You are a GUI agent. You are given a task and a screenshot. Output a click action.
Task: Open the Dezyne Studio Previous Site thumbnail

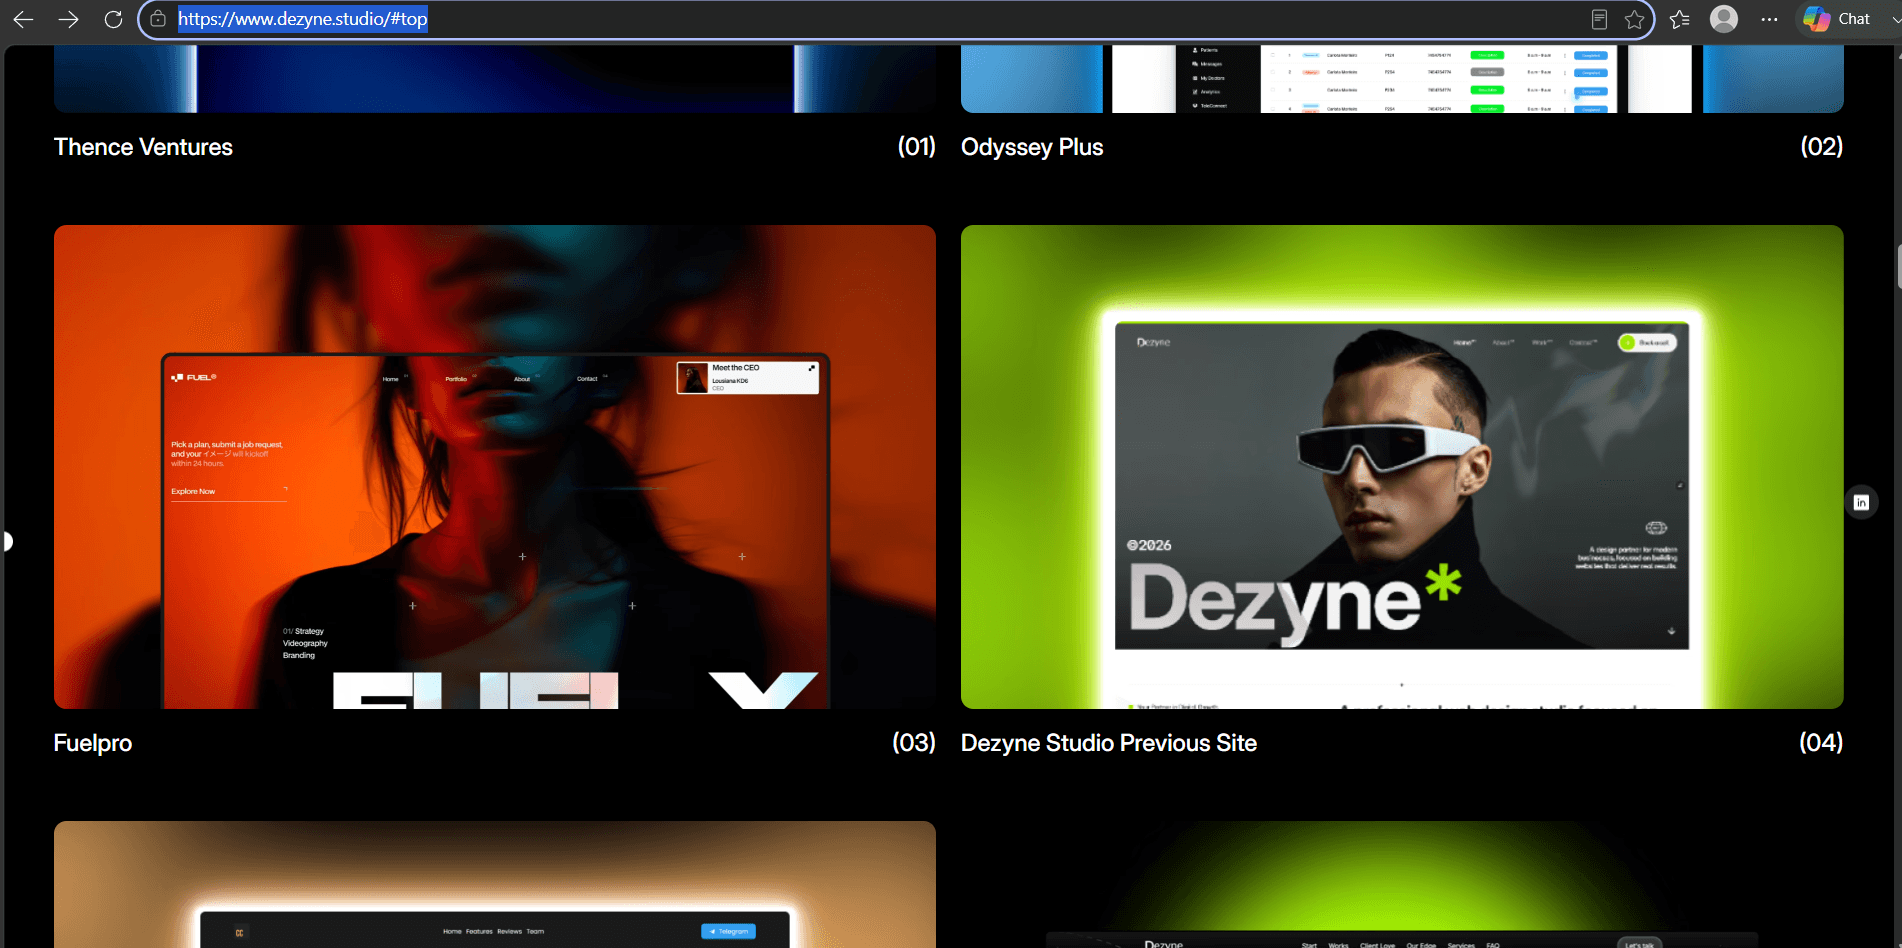1402,467
